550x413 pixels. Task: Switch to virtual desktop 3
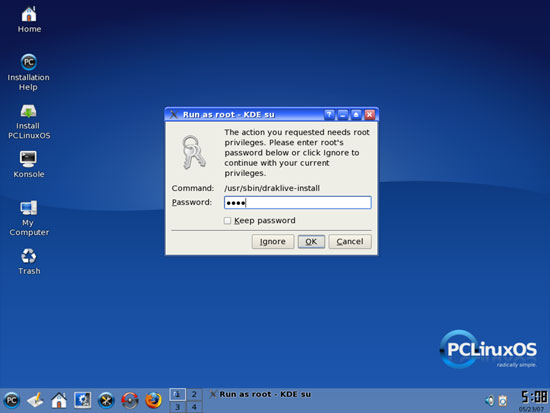[x=177, y=407]
